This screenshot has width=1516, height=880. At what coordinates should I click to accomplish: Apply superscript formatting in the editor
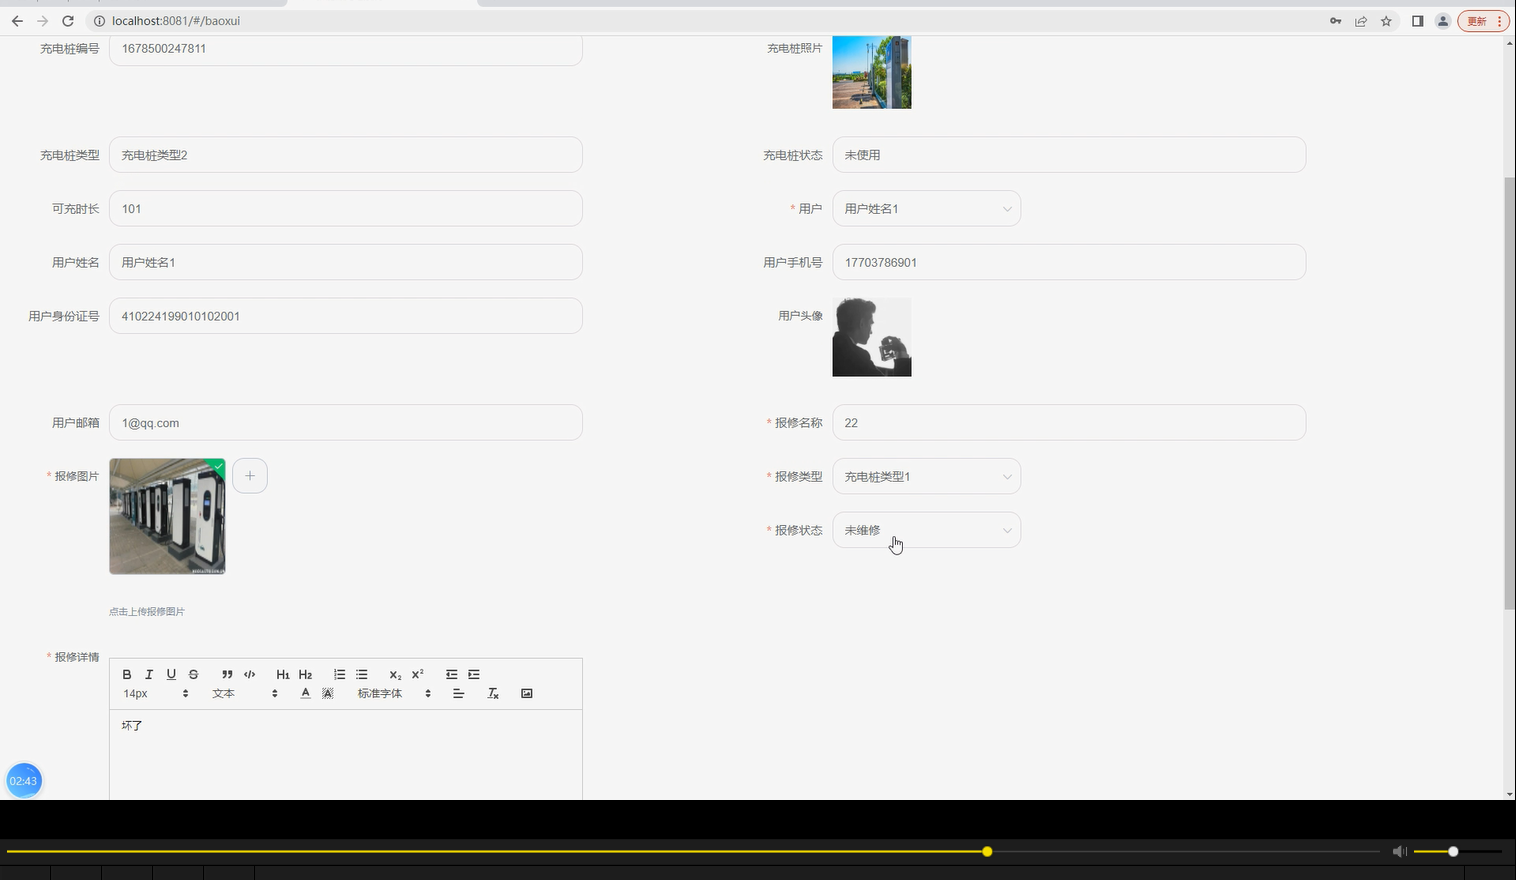417,674
